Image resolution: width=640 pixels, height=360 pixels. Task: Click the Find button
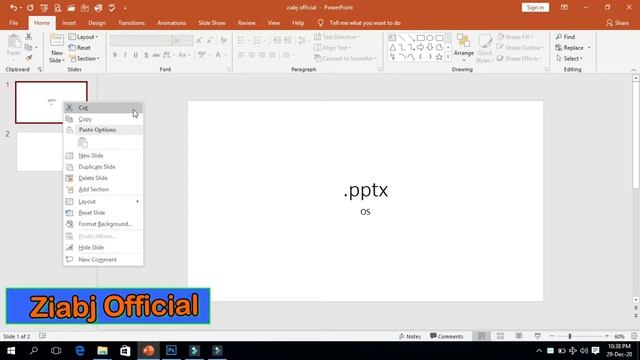[x=565, y=37]
